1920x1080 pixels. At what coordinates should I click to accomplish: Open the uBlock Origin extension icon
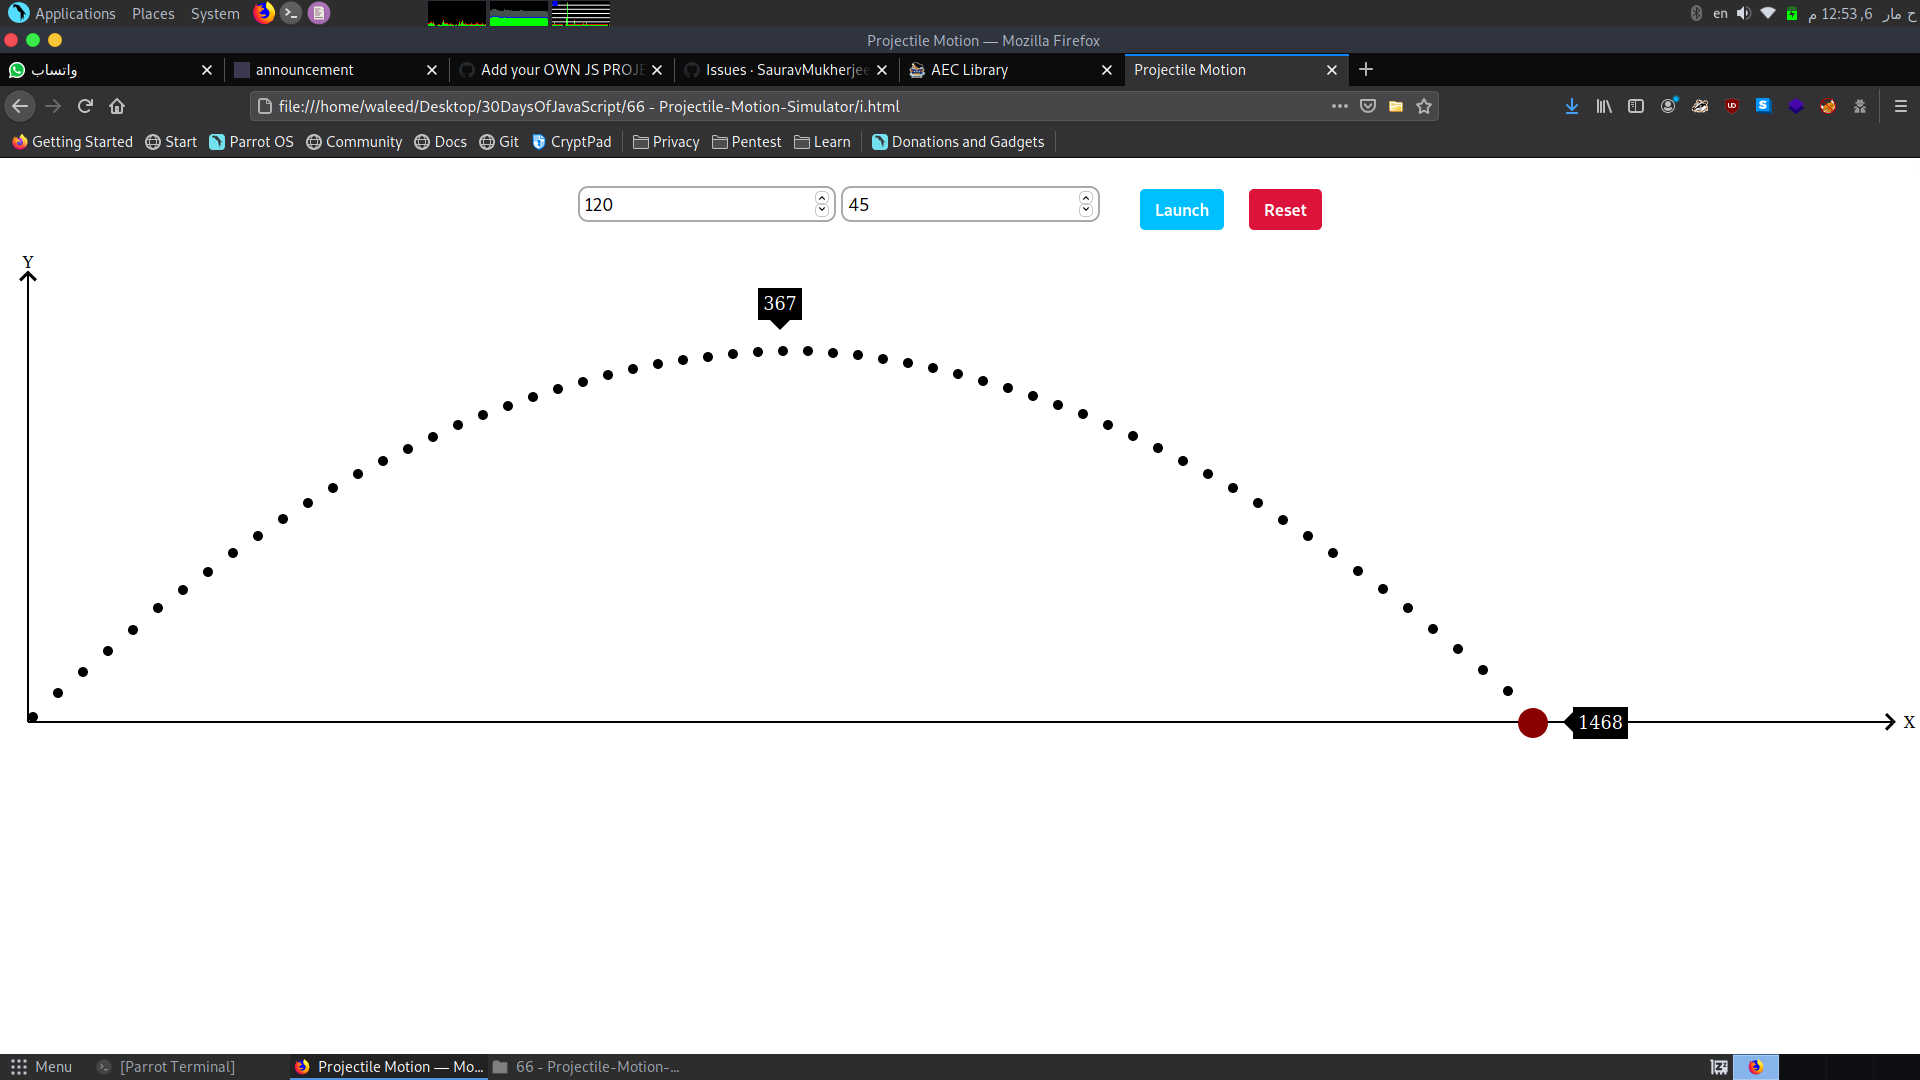point(1732,106)
